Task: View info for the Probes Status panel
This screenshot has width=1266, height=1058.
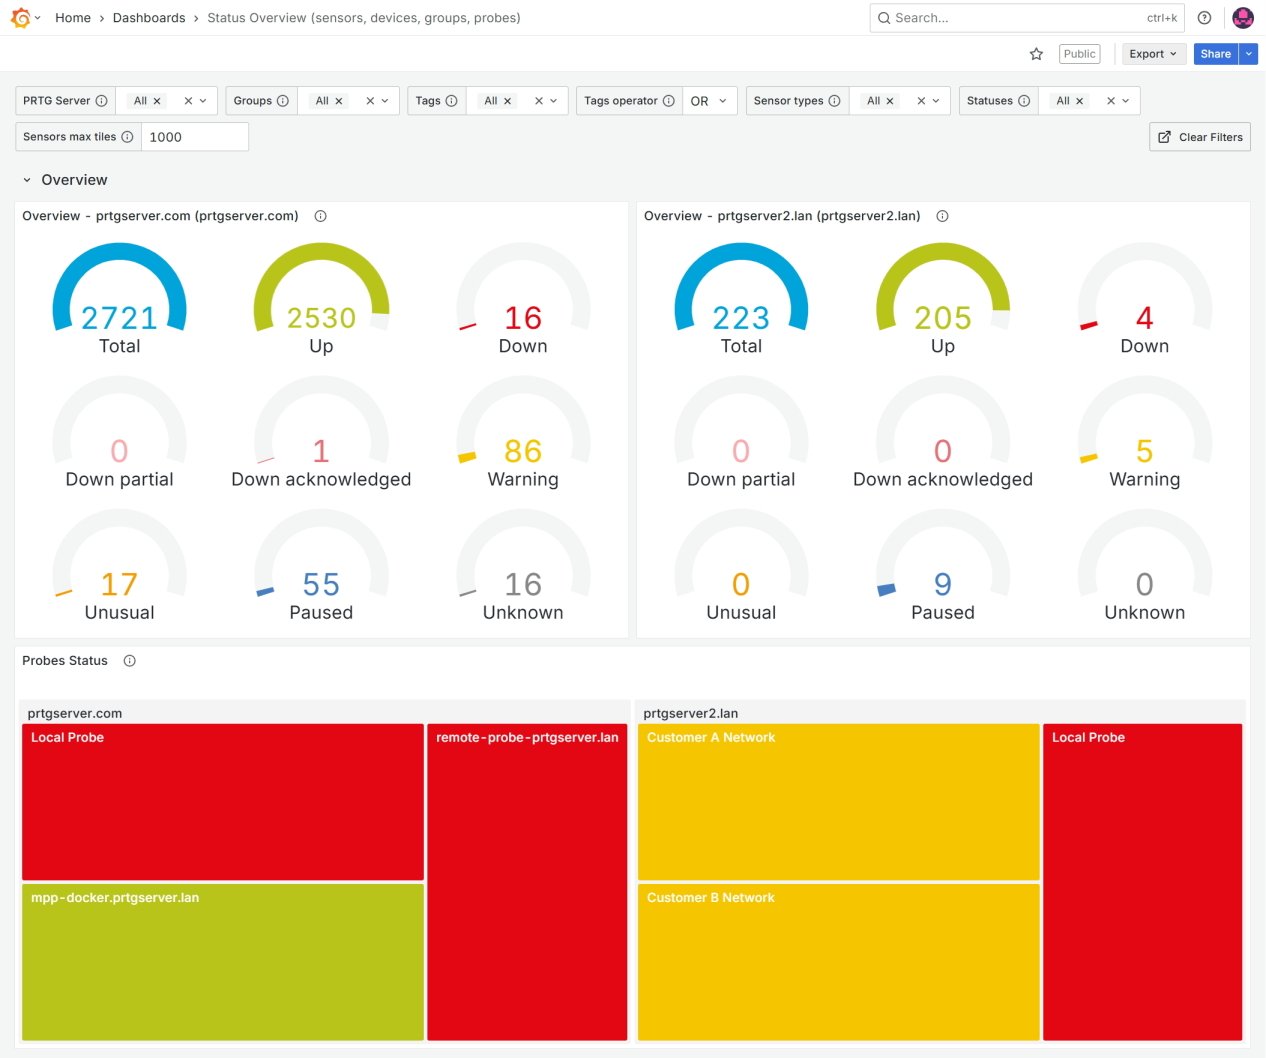Action: pyautogui.click(x=129, y=660)
